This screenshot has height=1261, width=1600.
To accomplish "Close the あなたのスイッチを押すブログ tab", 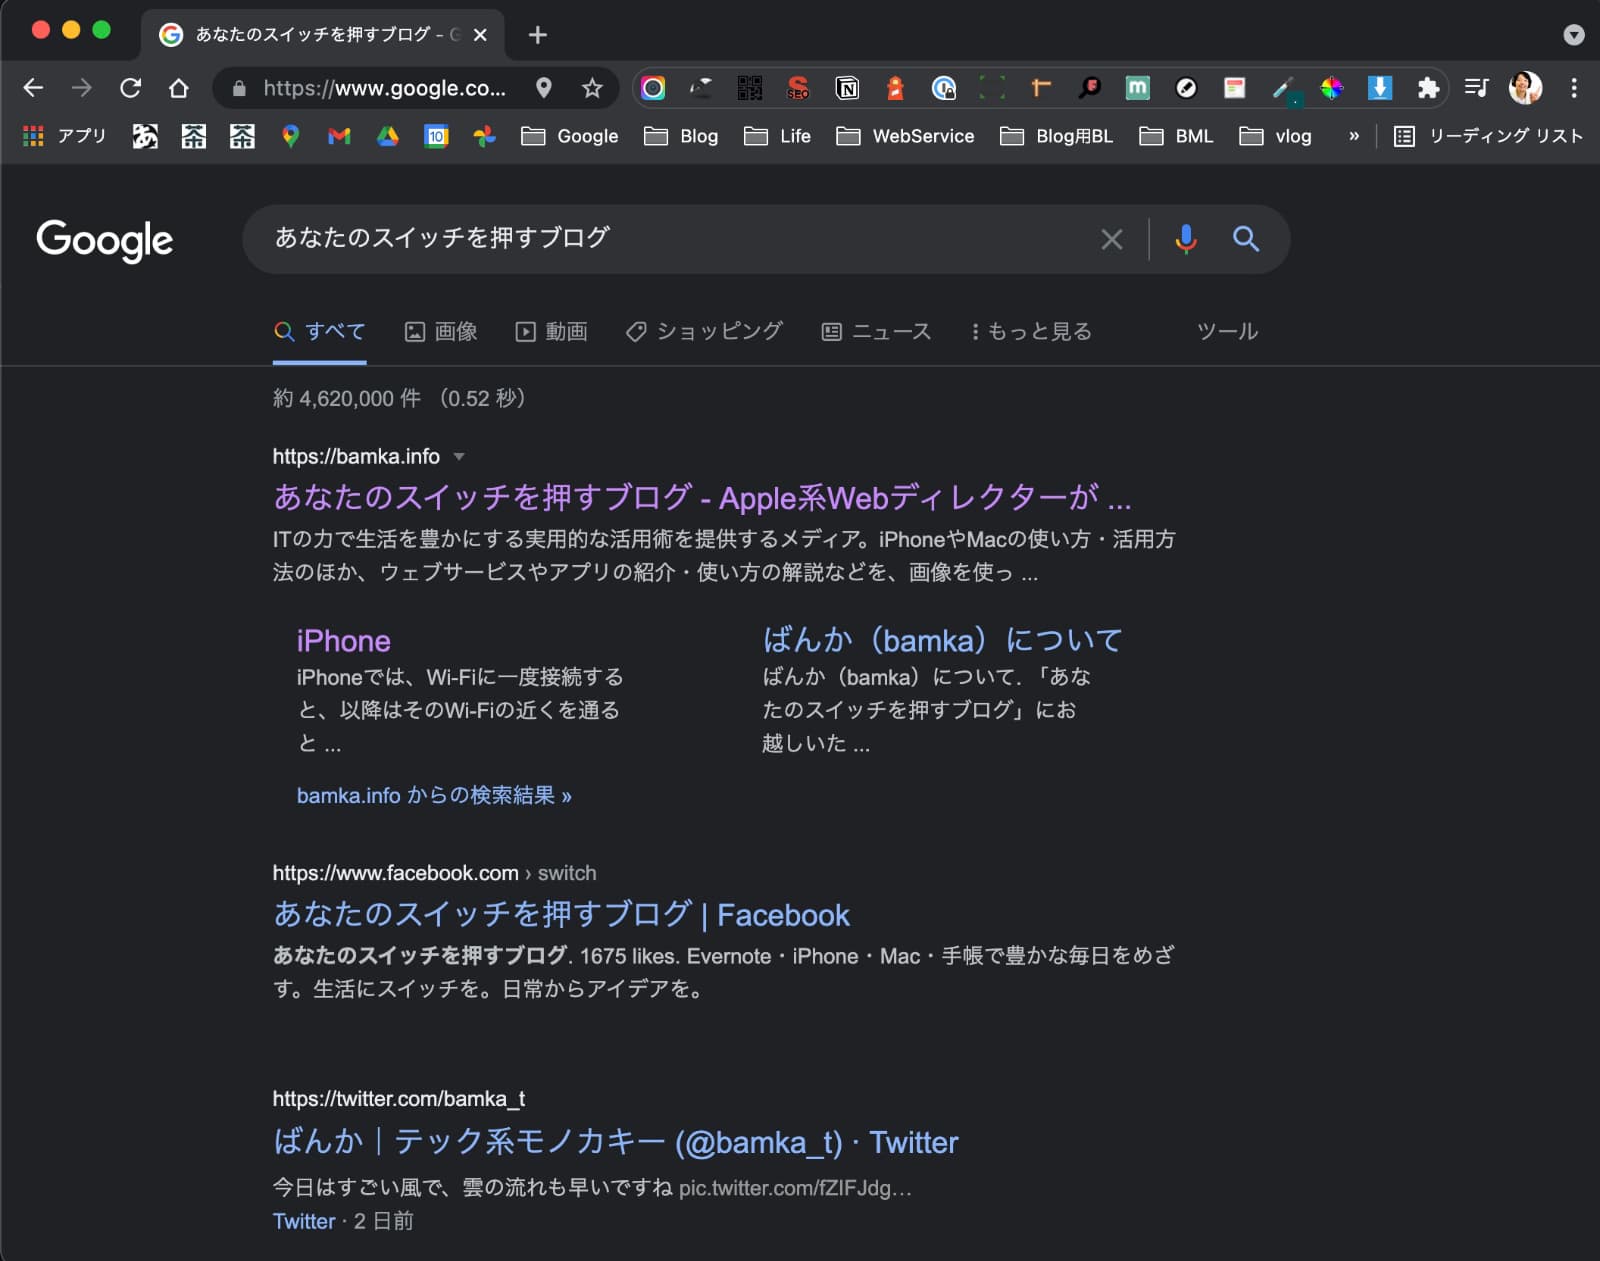I will coord(480,35).
